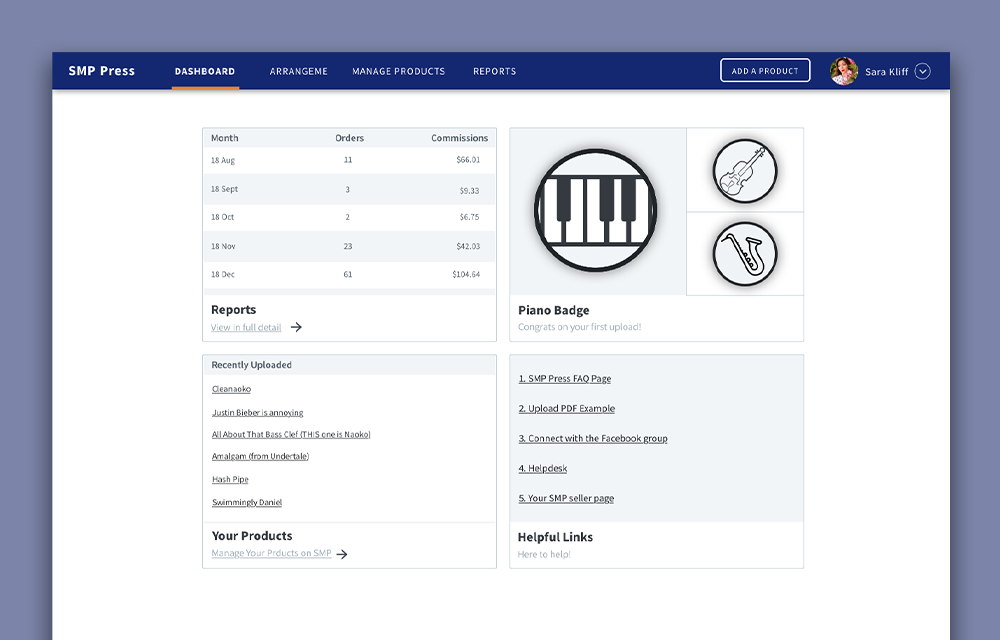Click the Your Products heading

(252, 536)
